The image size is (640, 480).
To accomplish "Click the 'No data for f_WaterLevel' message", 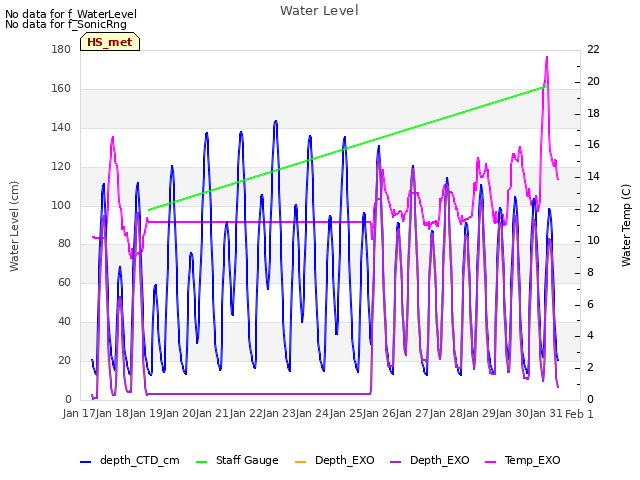I will [71, 14].
